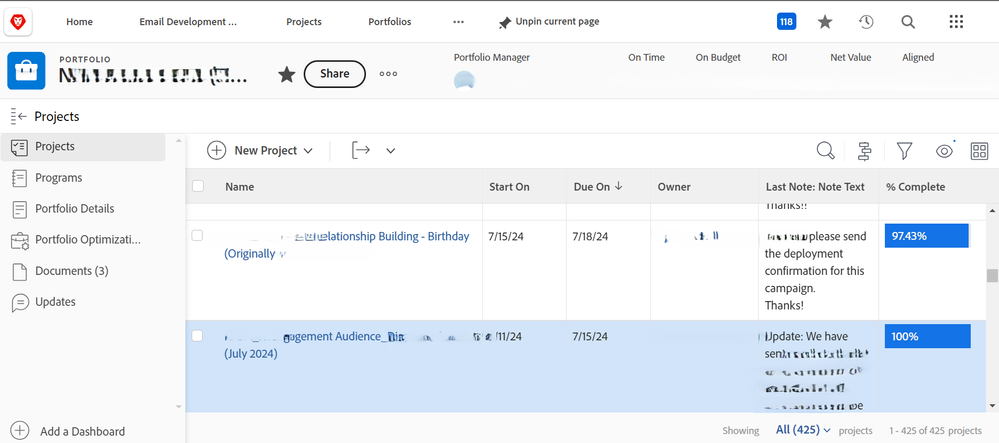Tick the checkbox for the July 2024 project
Image resolution: width=999 pixels, height=443 pixels.
coord(198,336)
